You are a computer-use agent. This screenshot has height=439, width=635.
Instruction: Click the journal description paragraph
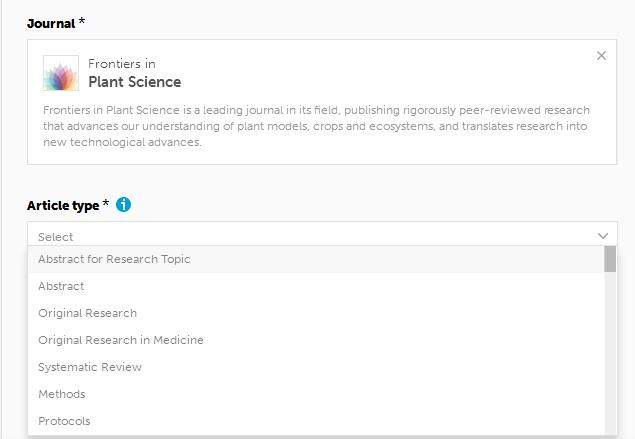pyautogui.click(x=316, y=126)
